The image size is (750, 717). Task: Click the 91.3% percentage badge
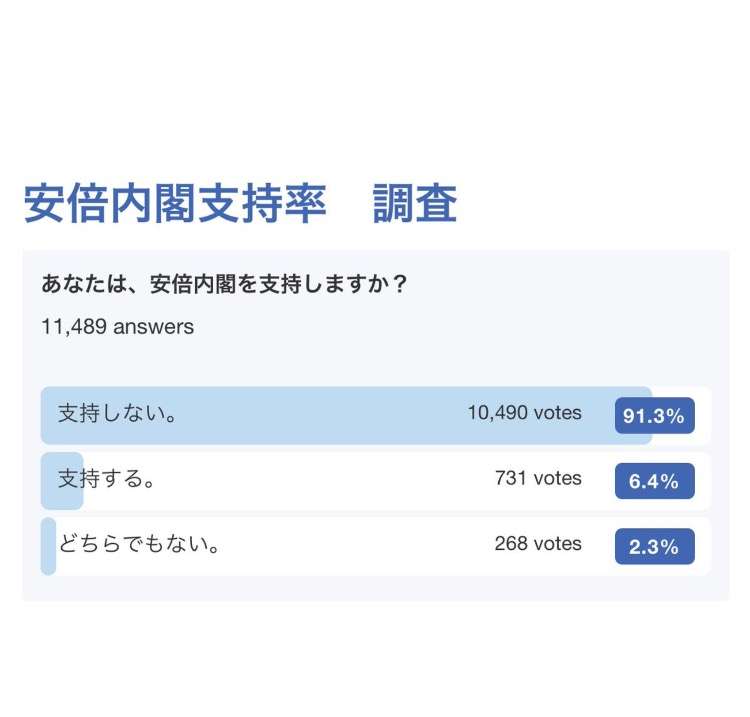coord(654,415)
